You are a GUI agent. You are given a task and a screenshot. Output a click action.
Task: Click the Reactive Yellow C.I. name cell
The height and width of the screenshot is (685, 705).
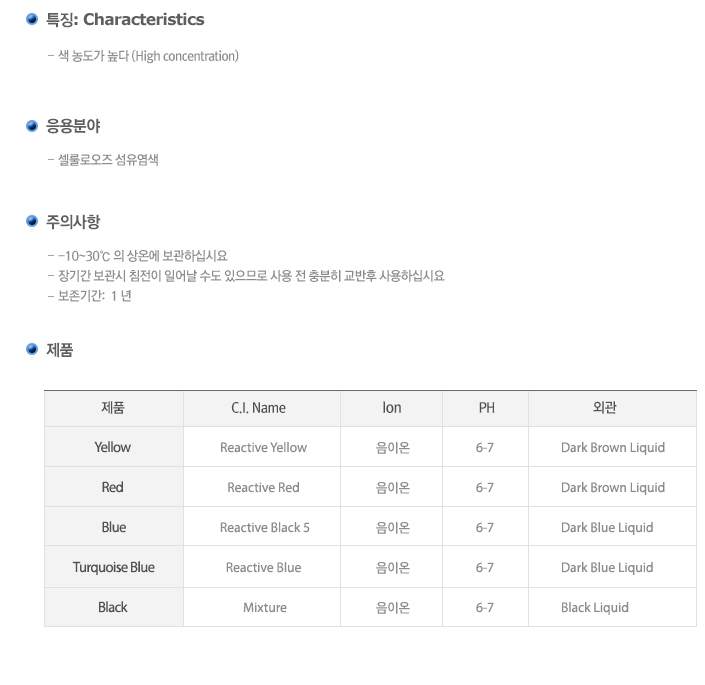coord(263,447)
